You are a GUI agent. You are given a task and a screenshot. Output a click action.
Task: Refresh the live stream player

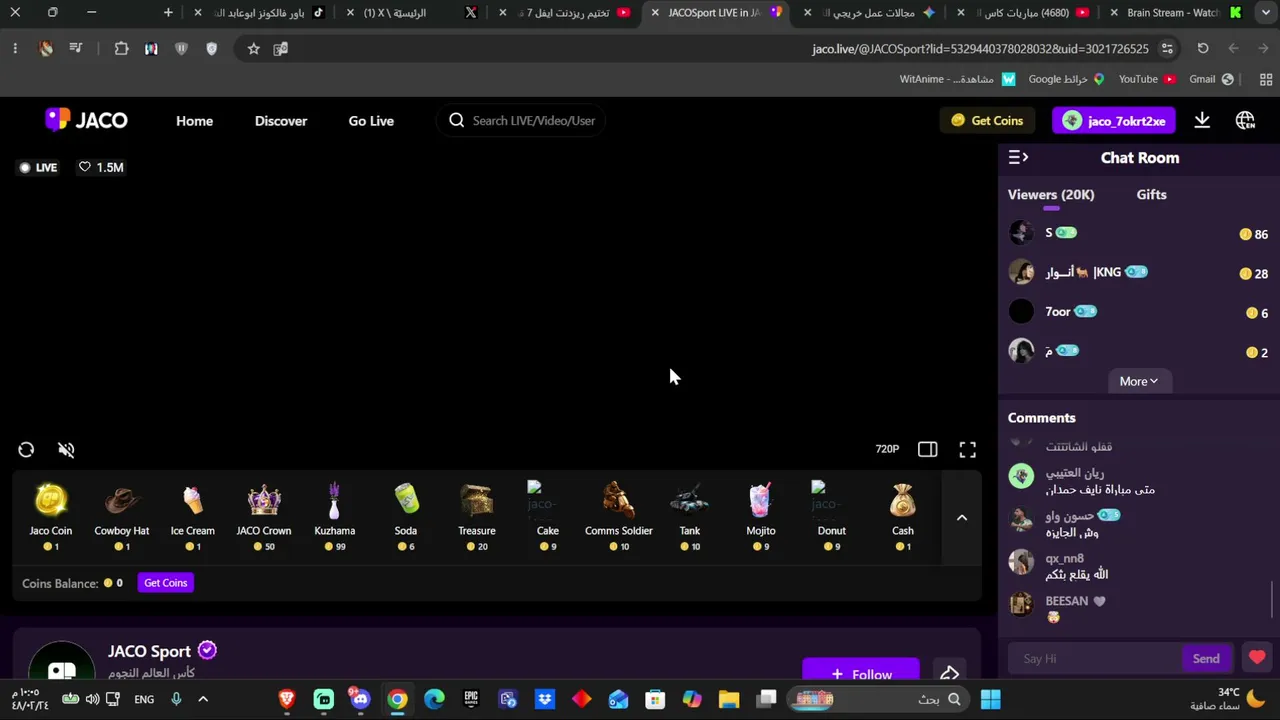[26, 450]
